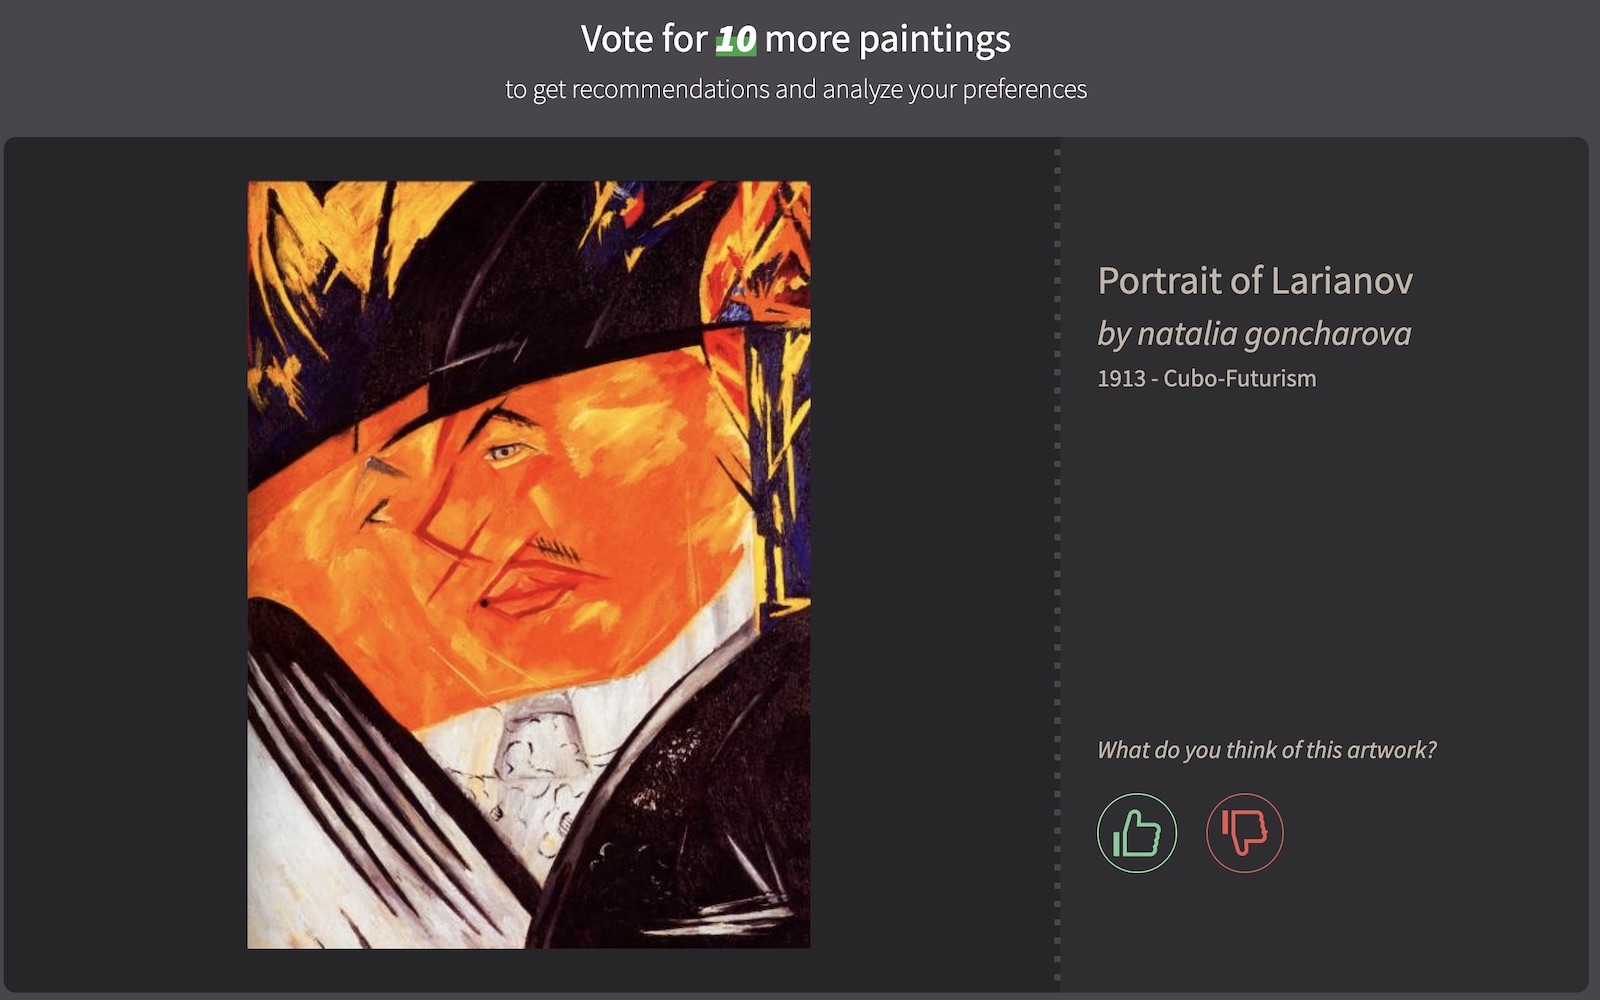The width and height of the screenshot is (1600, 1000).
Task: Click 'more paintings' in the heading
Action: [887, 39]
